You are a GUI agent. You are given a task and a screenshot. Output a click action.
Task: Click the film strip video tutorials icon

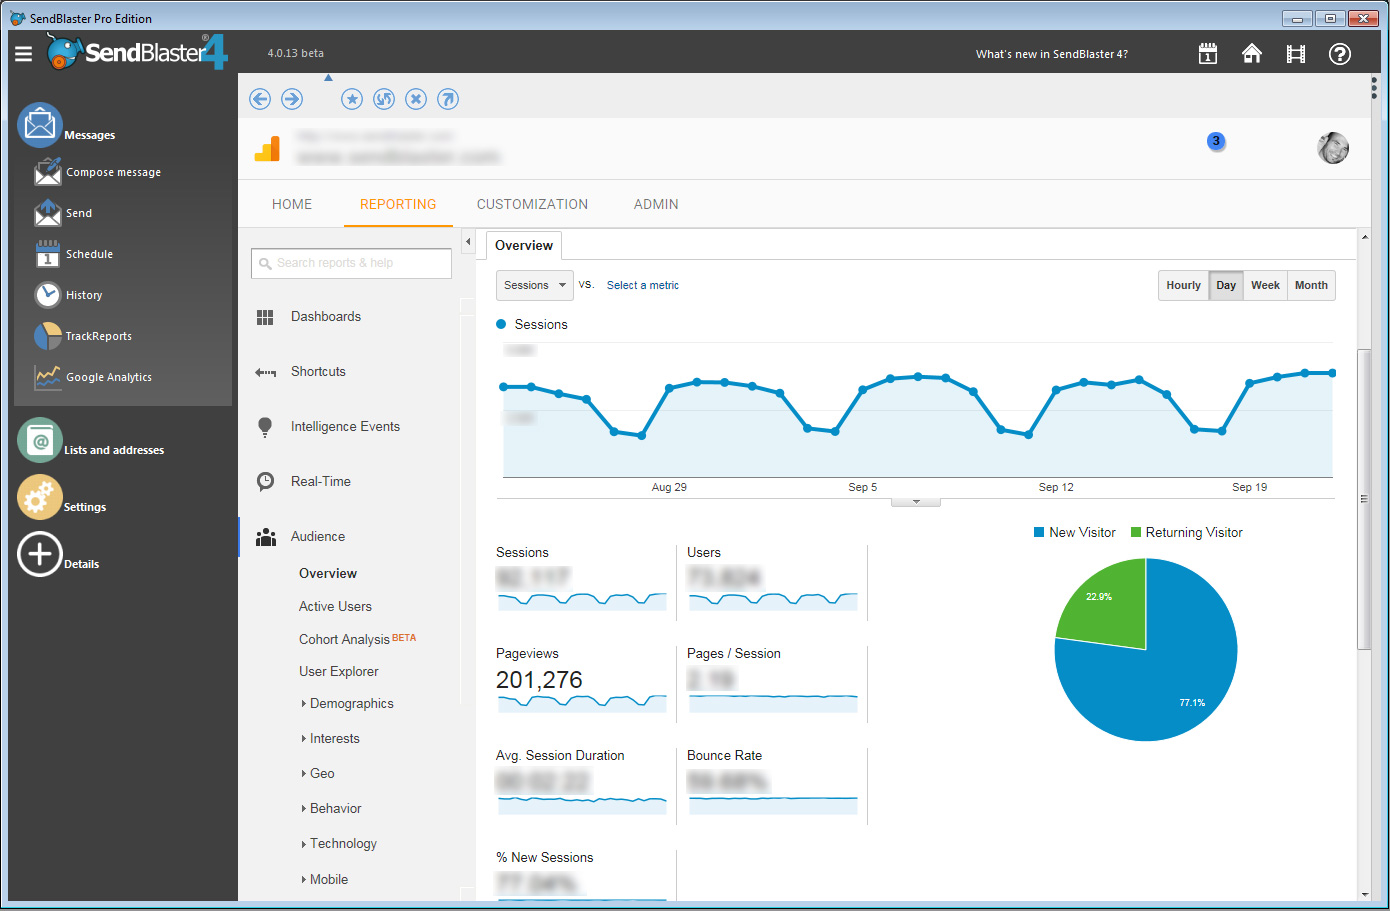coord(1296,54)
